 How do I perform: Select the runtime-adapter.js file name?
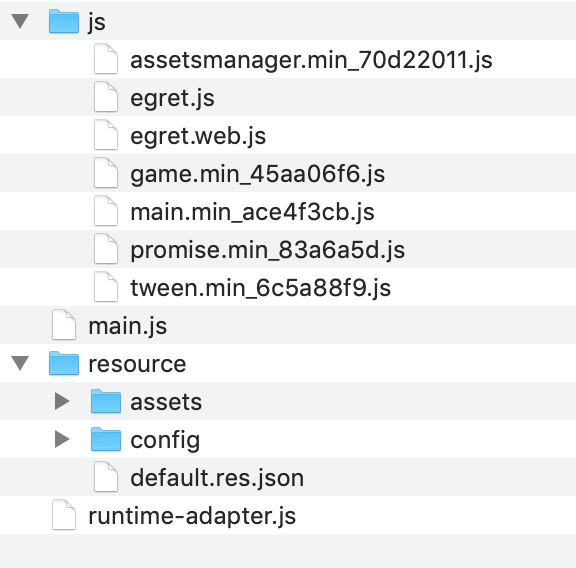point(192,515)
